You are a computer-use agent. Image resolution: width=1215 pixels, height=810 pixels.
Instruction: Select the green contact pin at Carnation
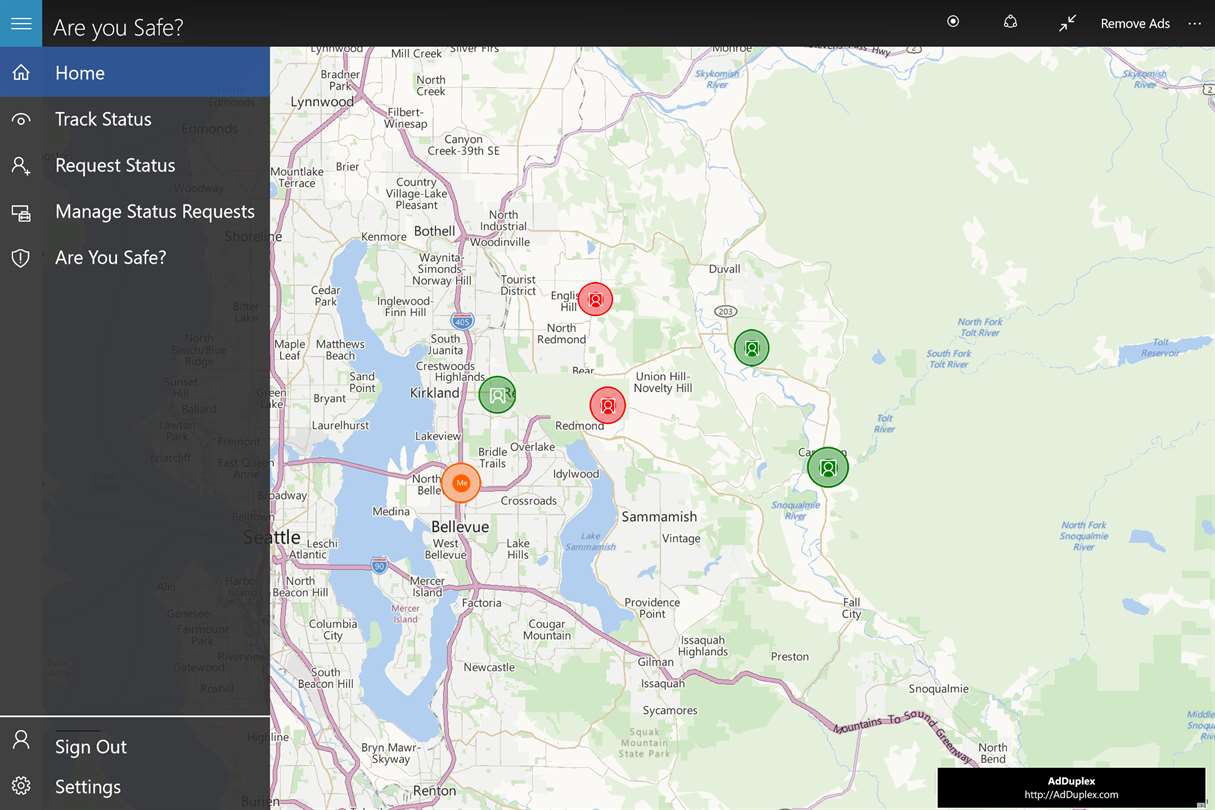coord(828,467)
